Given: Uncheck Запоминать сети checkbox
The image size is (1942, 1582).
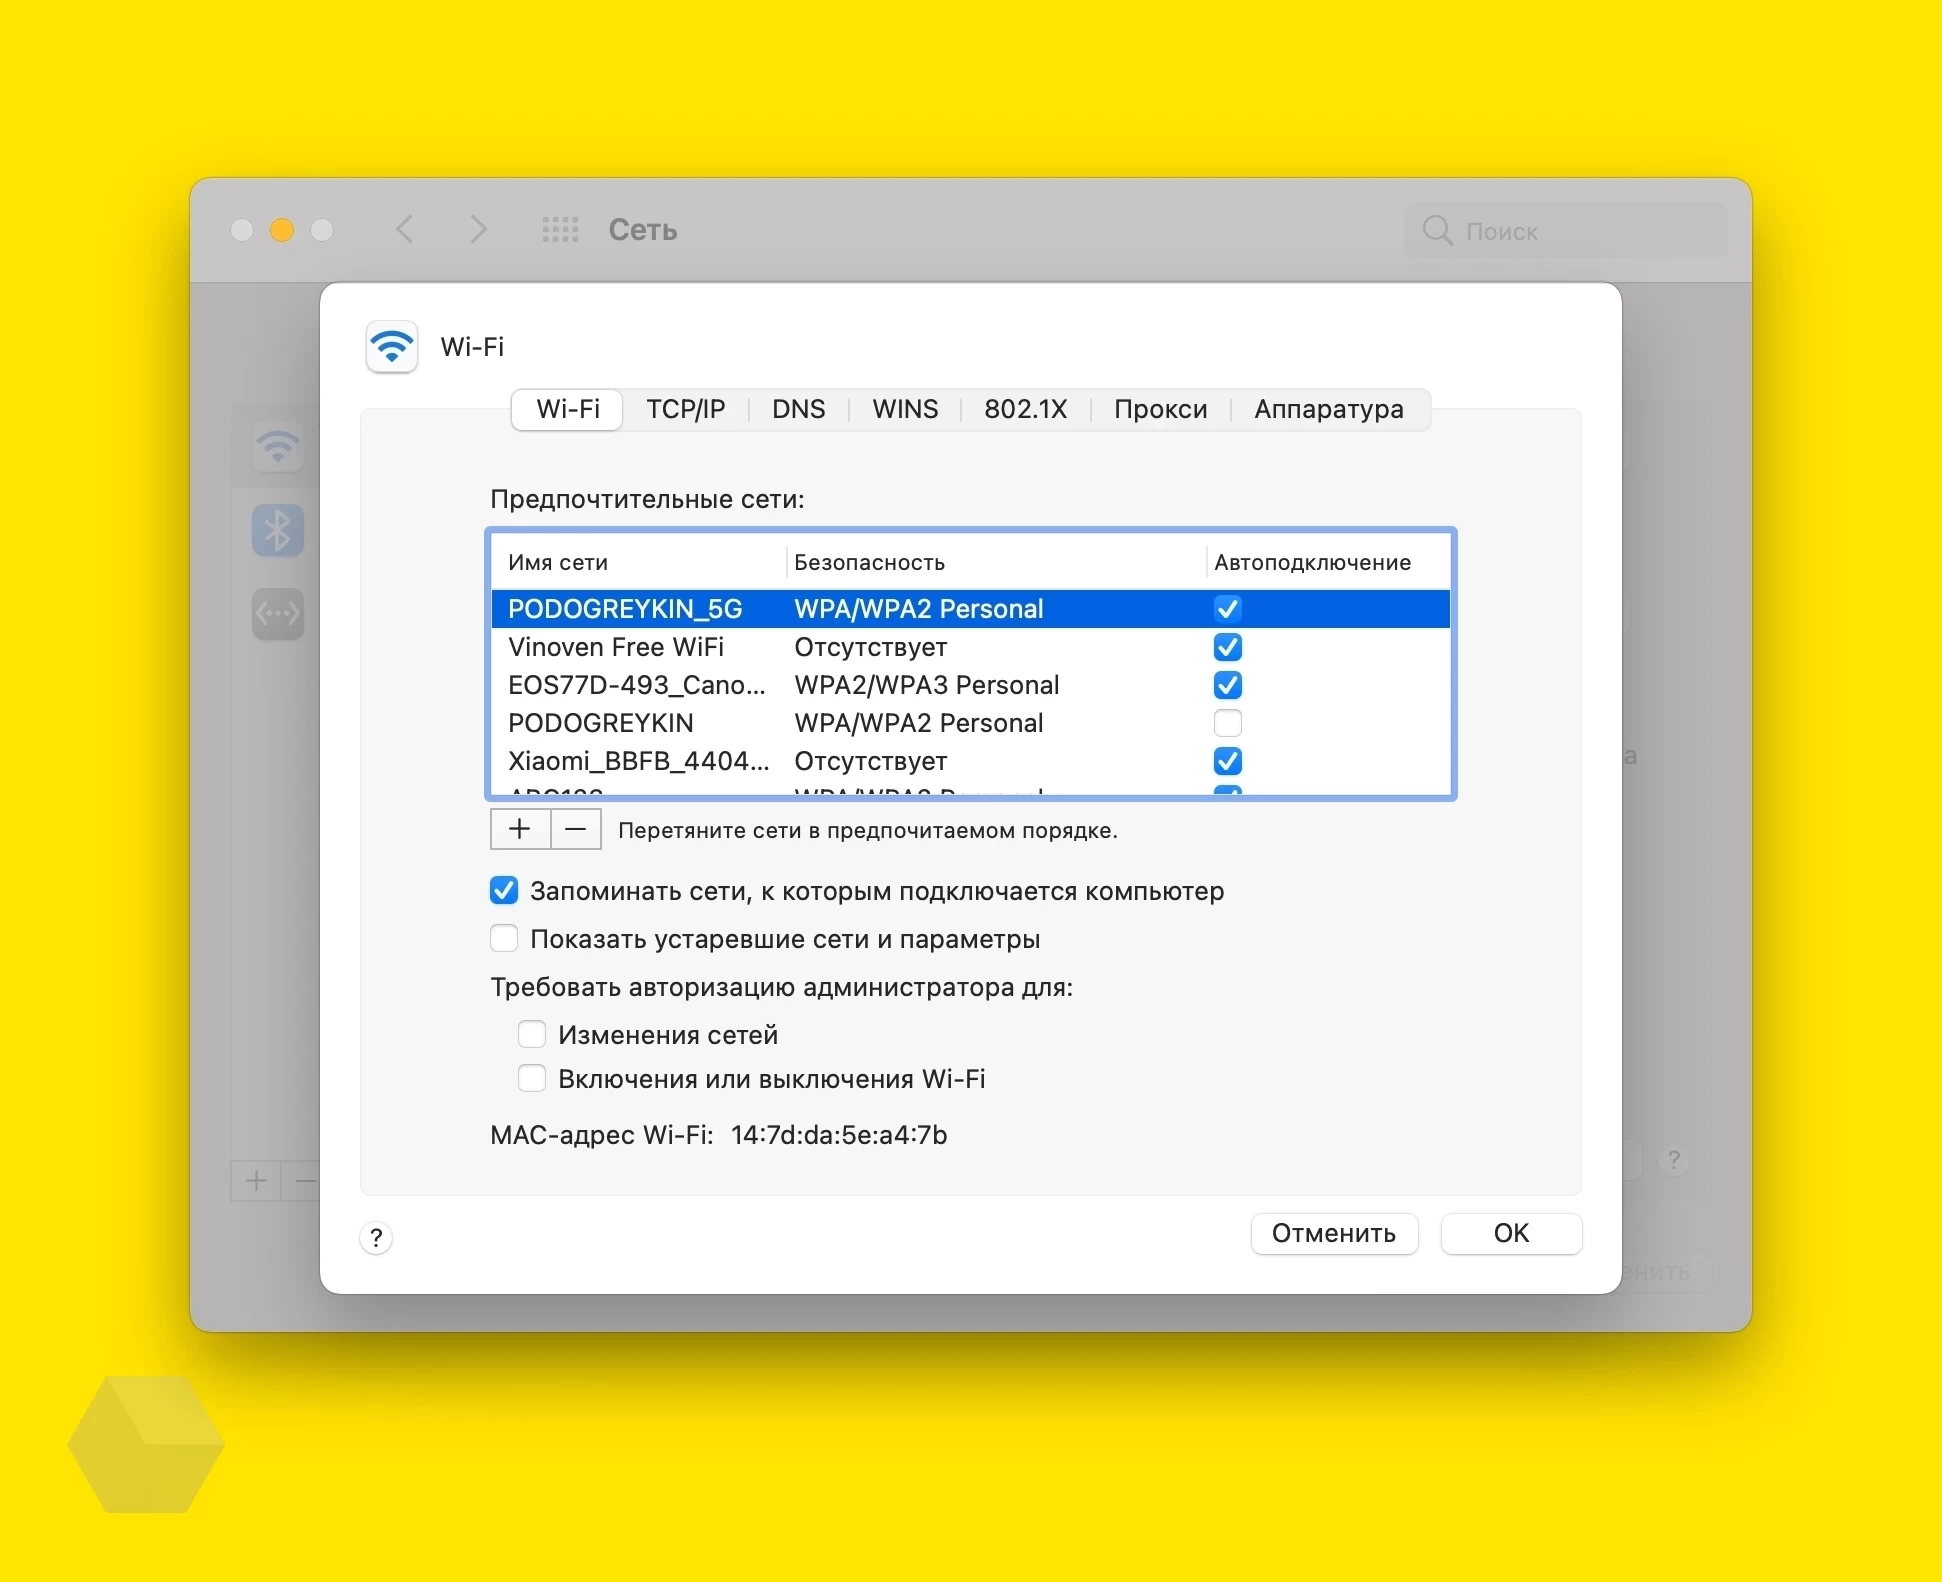Looking at the screenshot, I should click(x=504, y=890).
